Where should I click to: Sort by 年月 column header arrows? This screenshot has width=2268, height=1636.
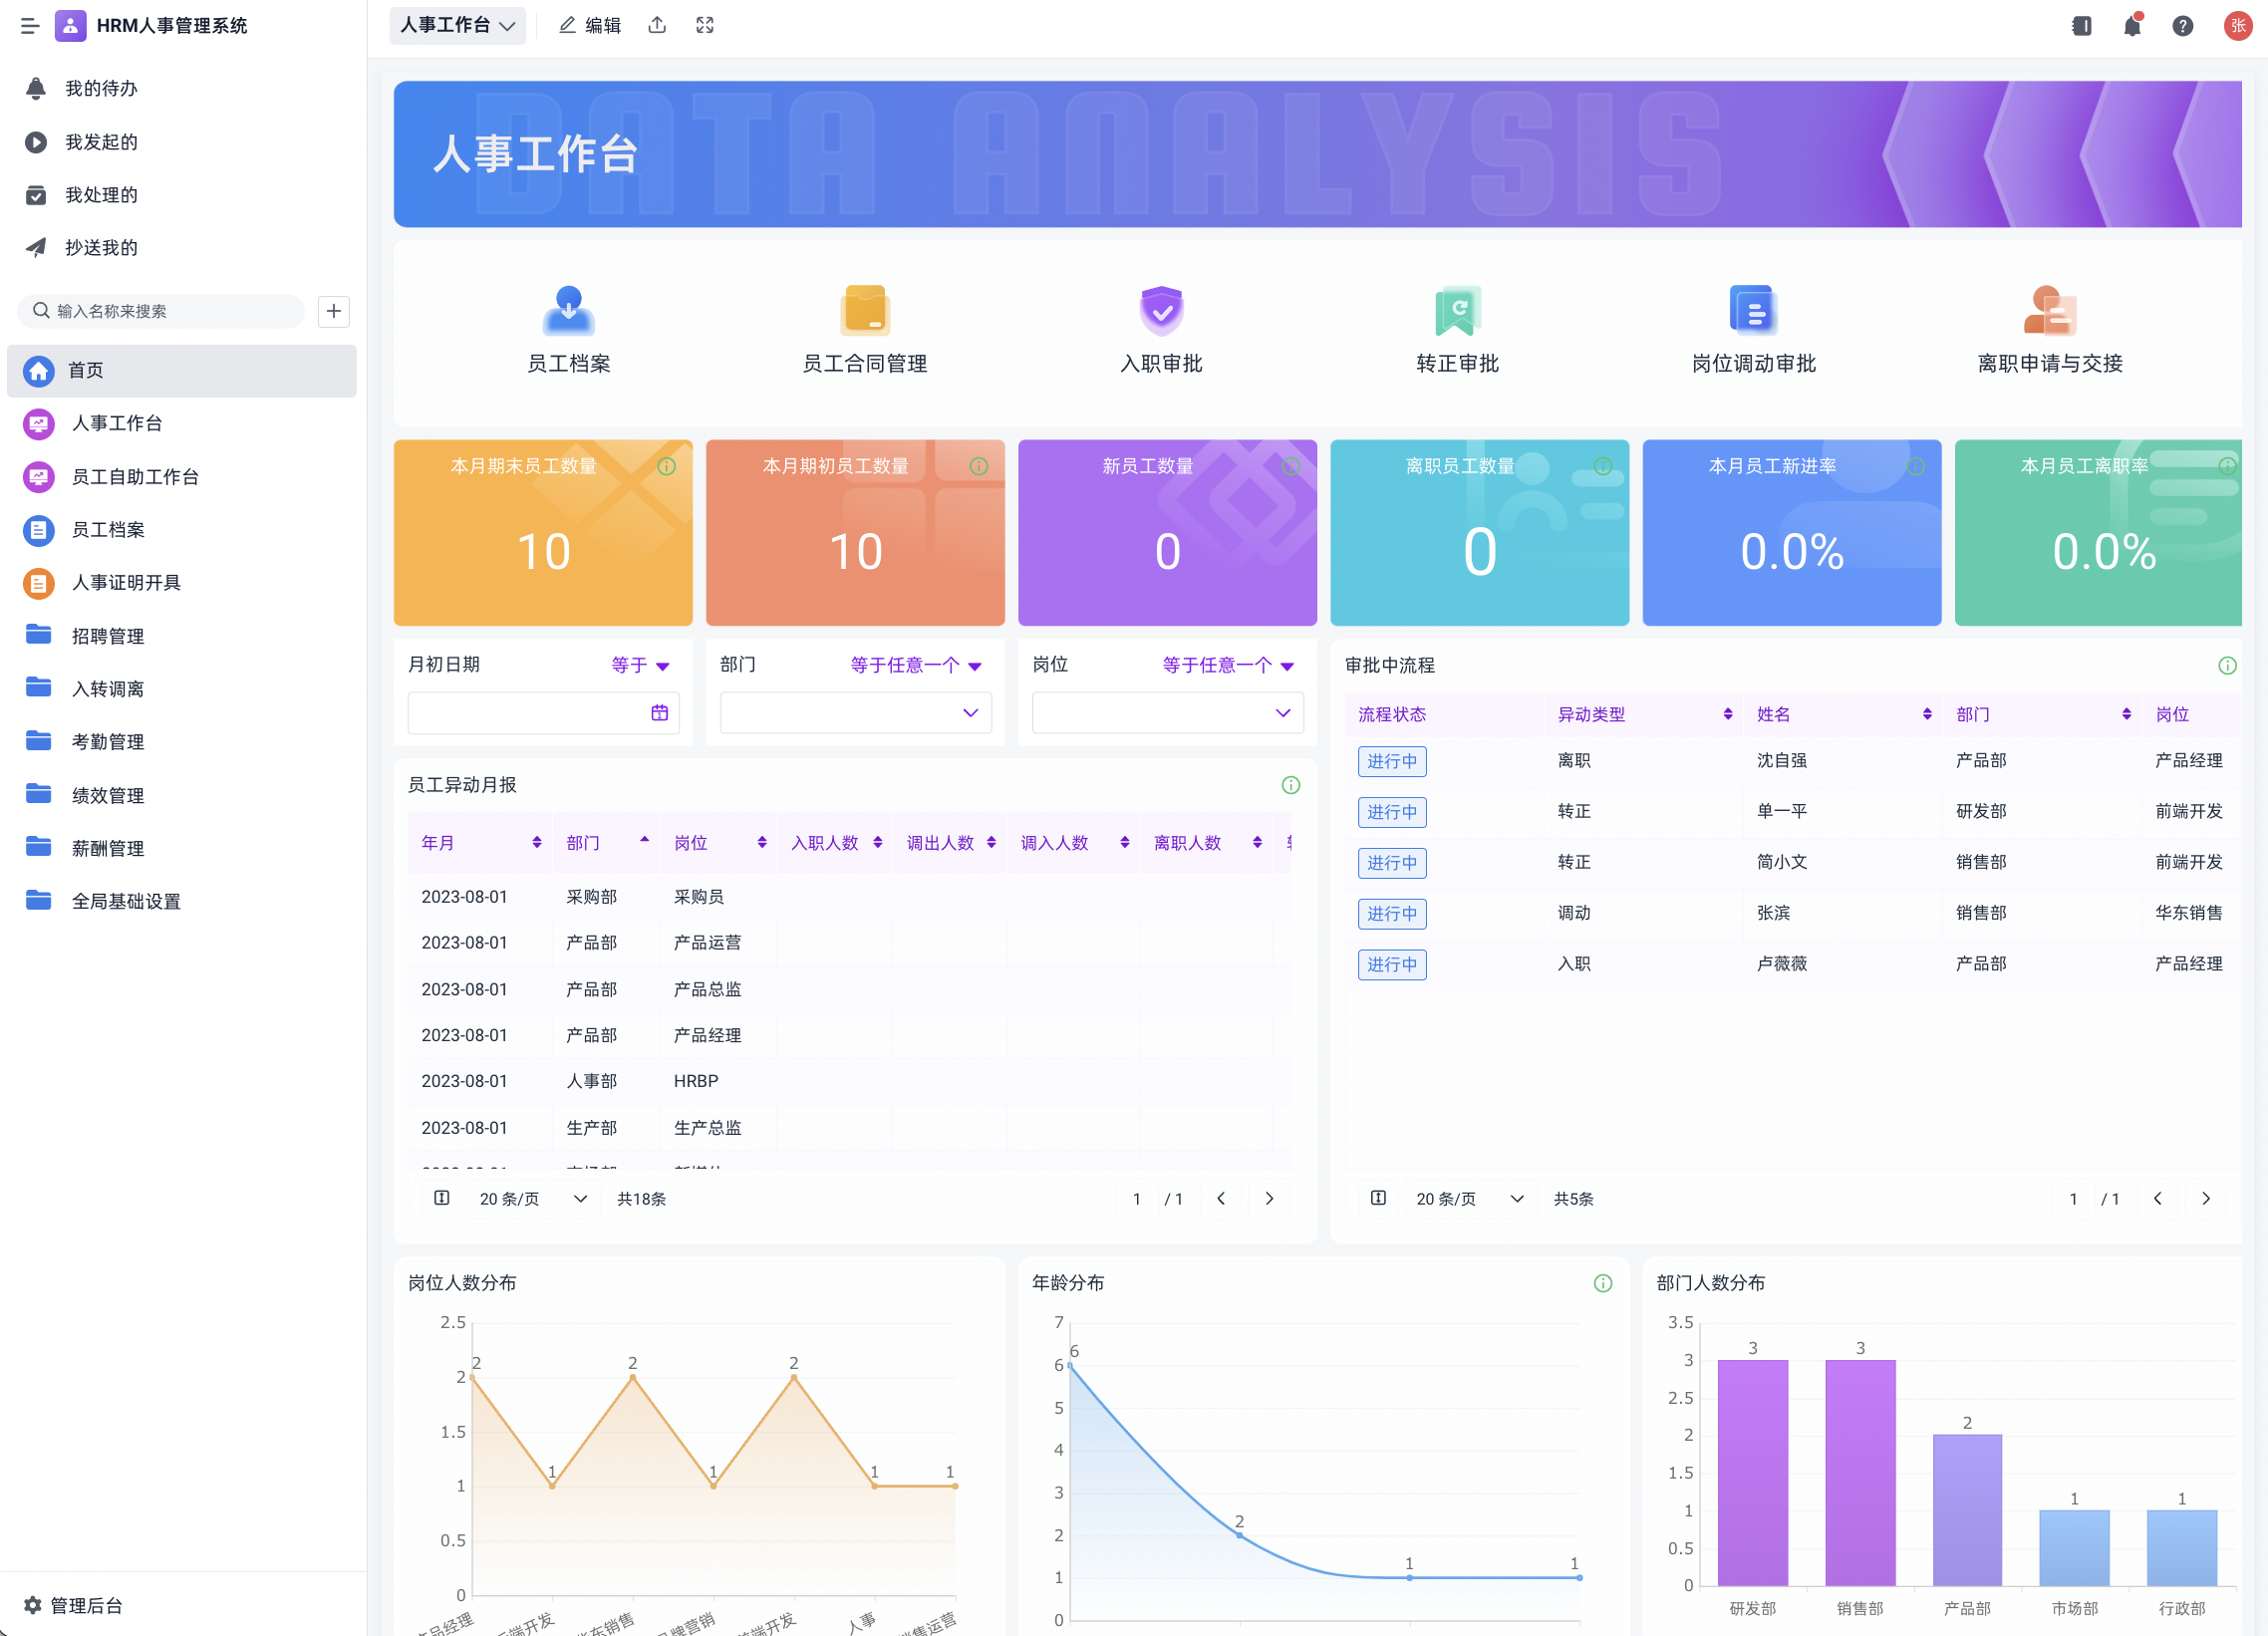click(537, 843)
